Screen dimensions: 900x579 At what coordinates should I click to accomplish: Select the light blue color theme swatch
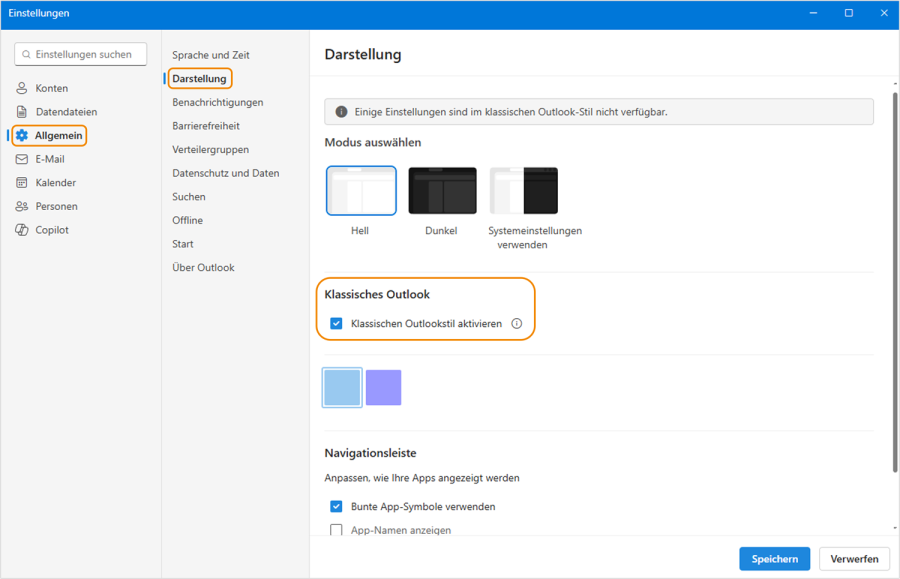tap(342, 387)
